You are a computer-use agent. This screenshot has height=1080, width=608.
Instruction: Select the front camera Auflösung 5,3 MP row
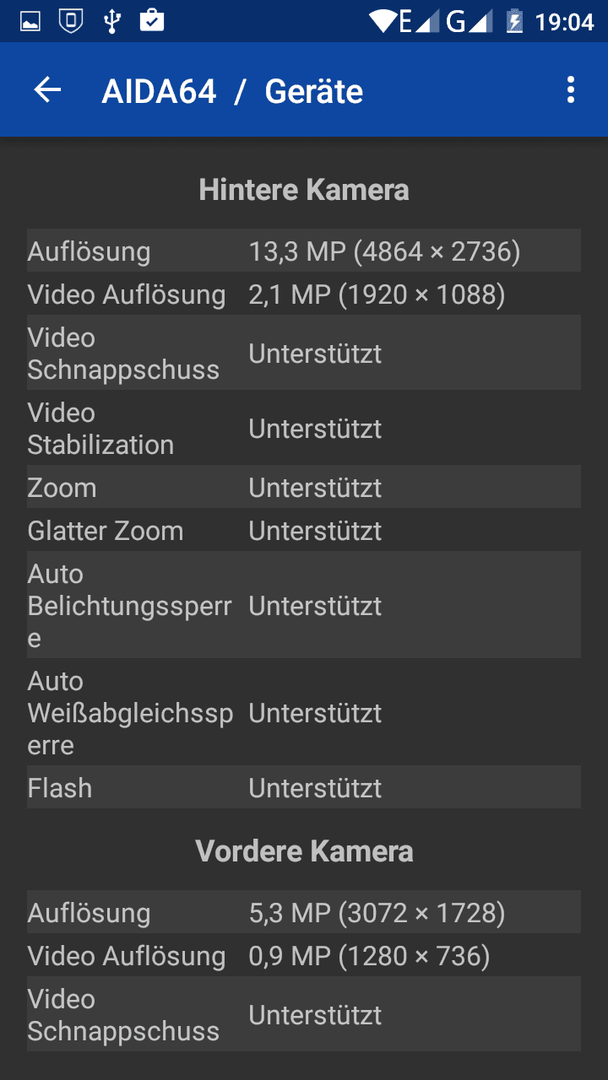(x=304, y=913)
